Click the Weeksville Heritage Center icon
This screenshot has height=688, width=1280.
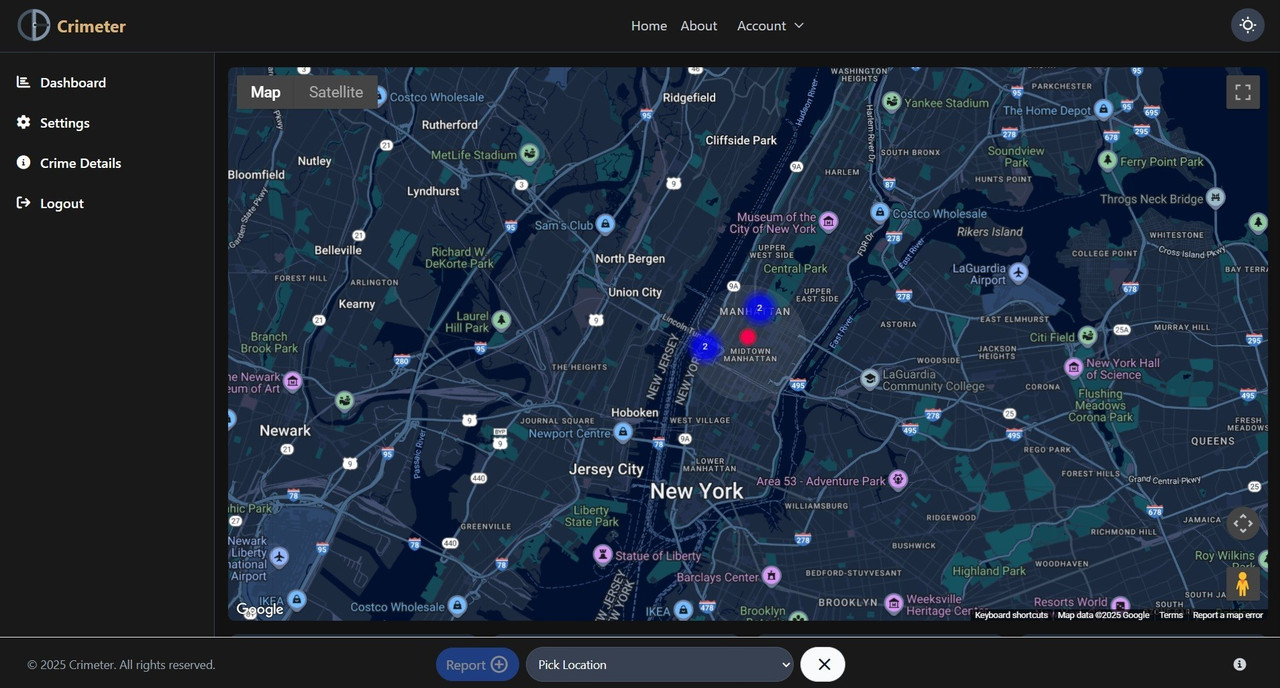coord(894,604)
